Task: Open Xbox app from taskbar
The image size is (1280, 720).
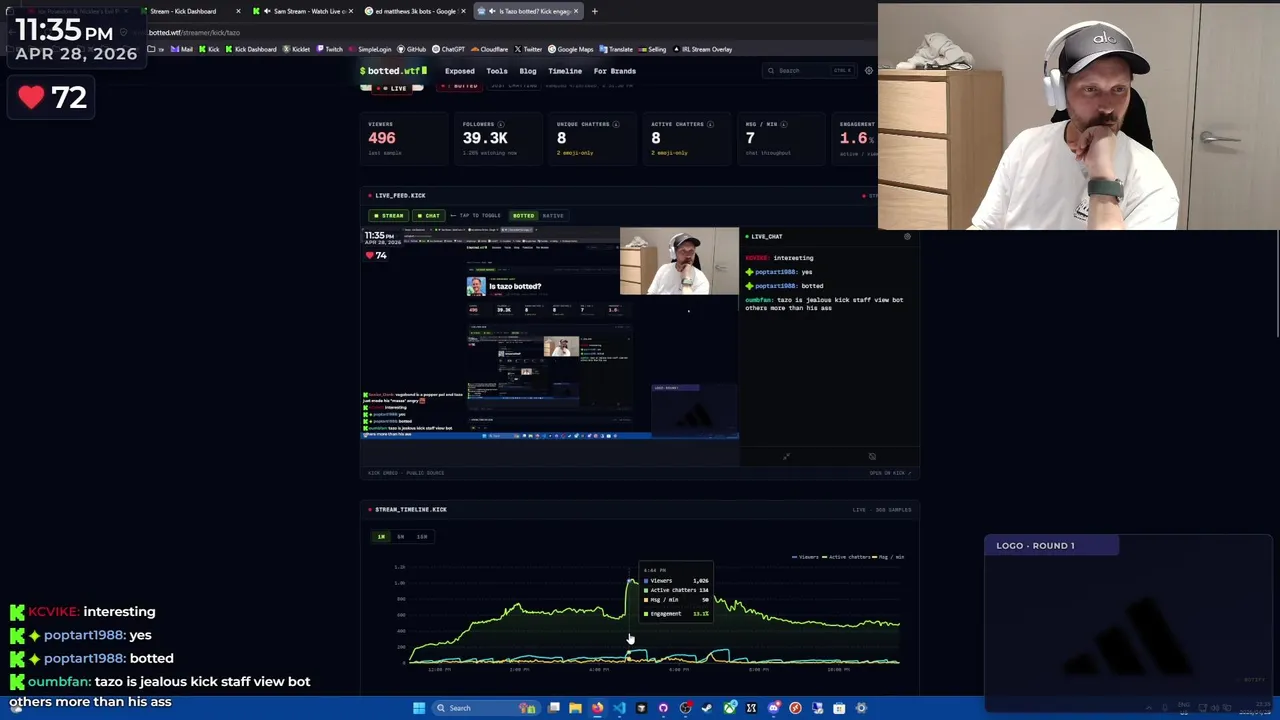Action: (x=730, y=708)
